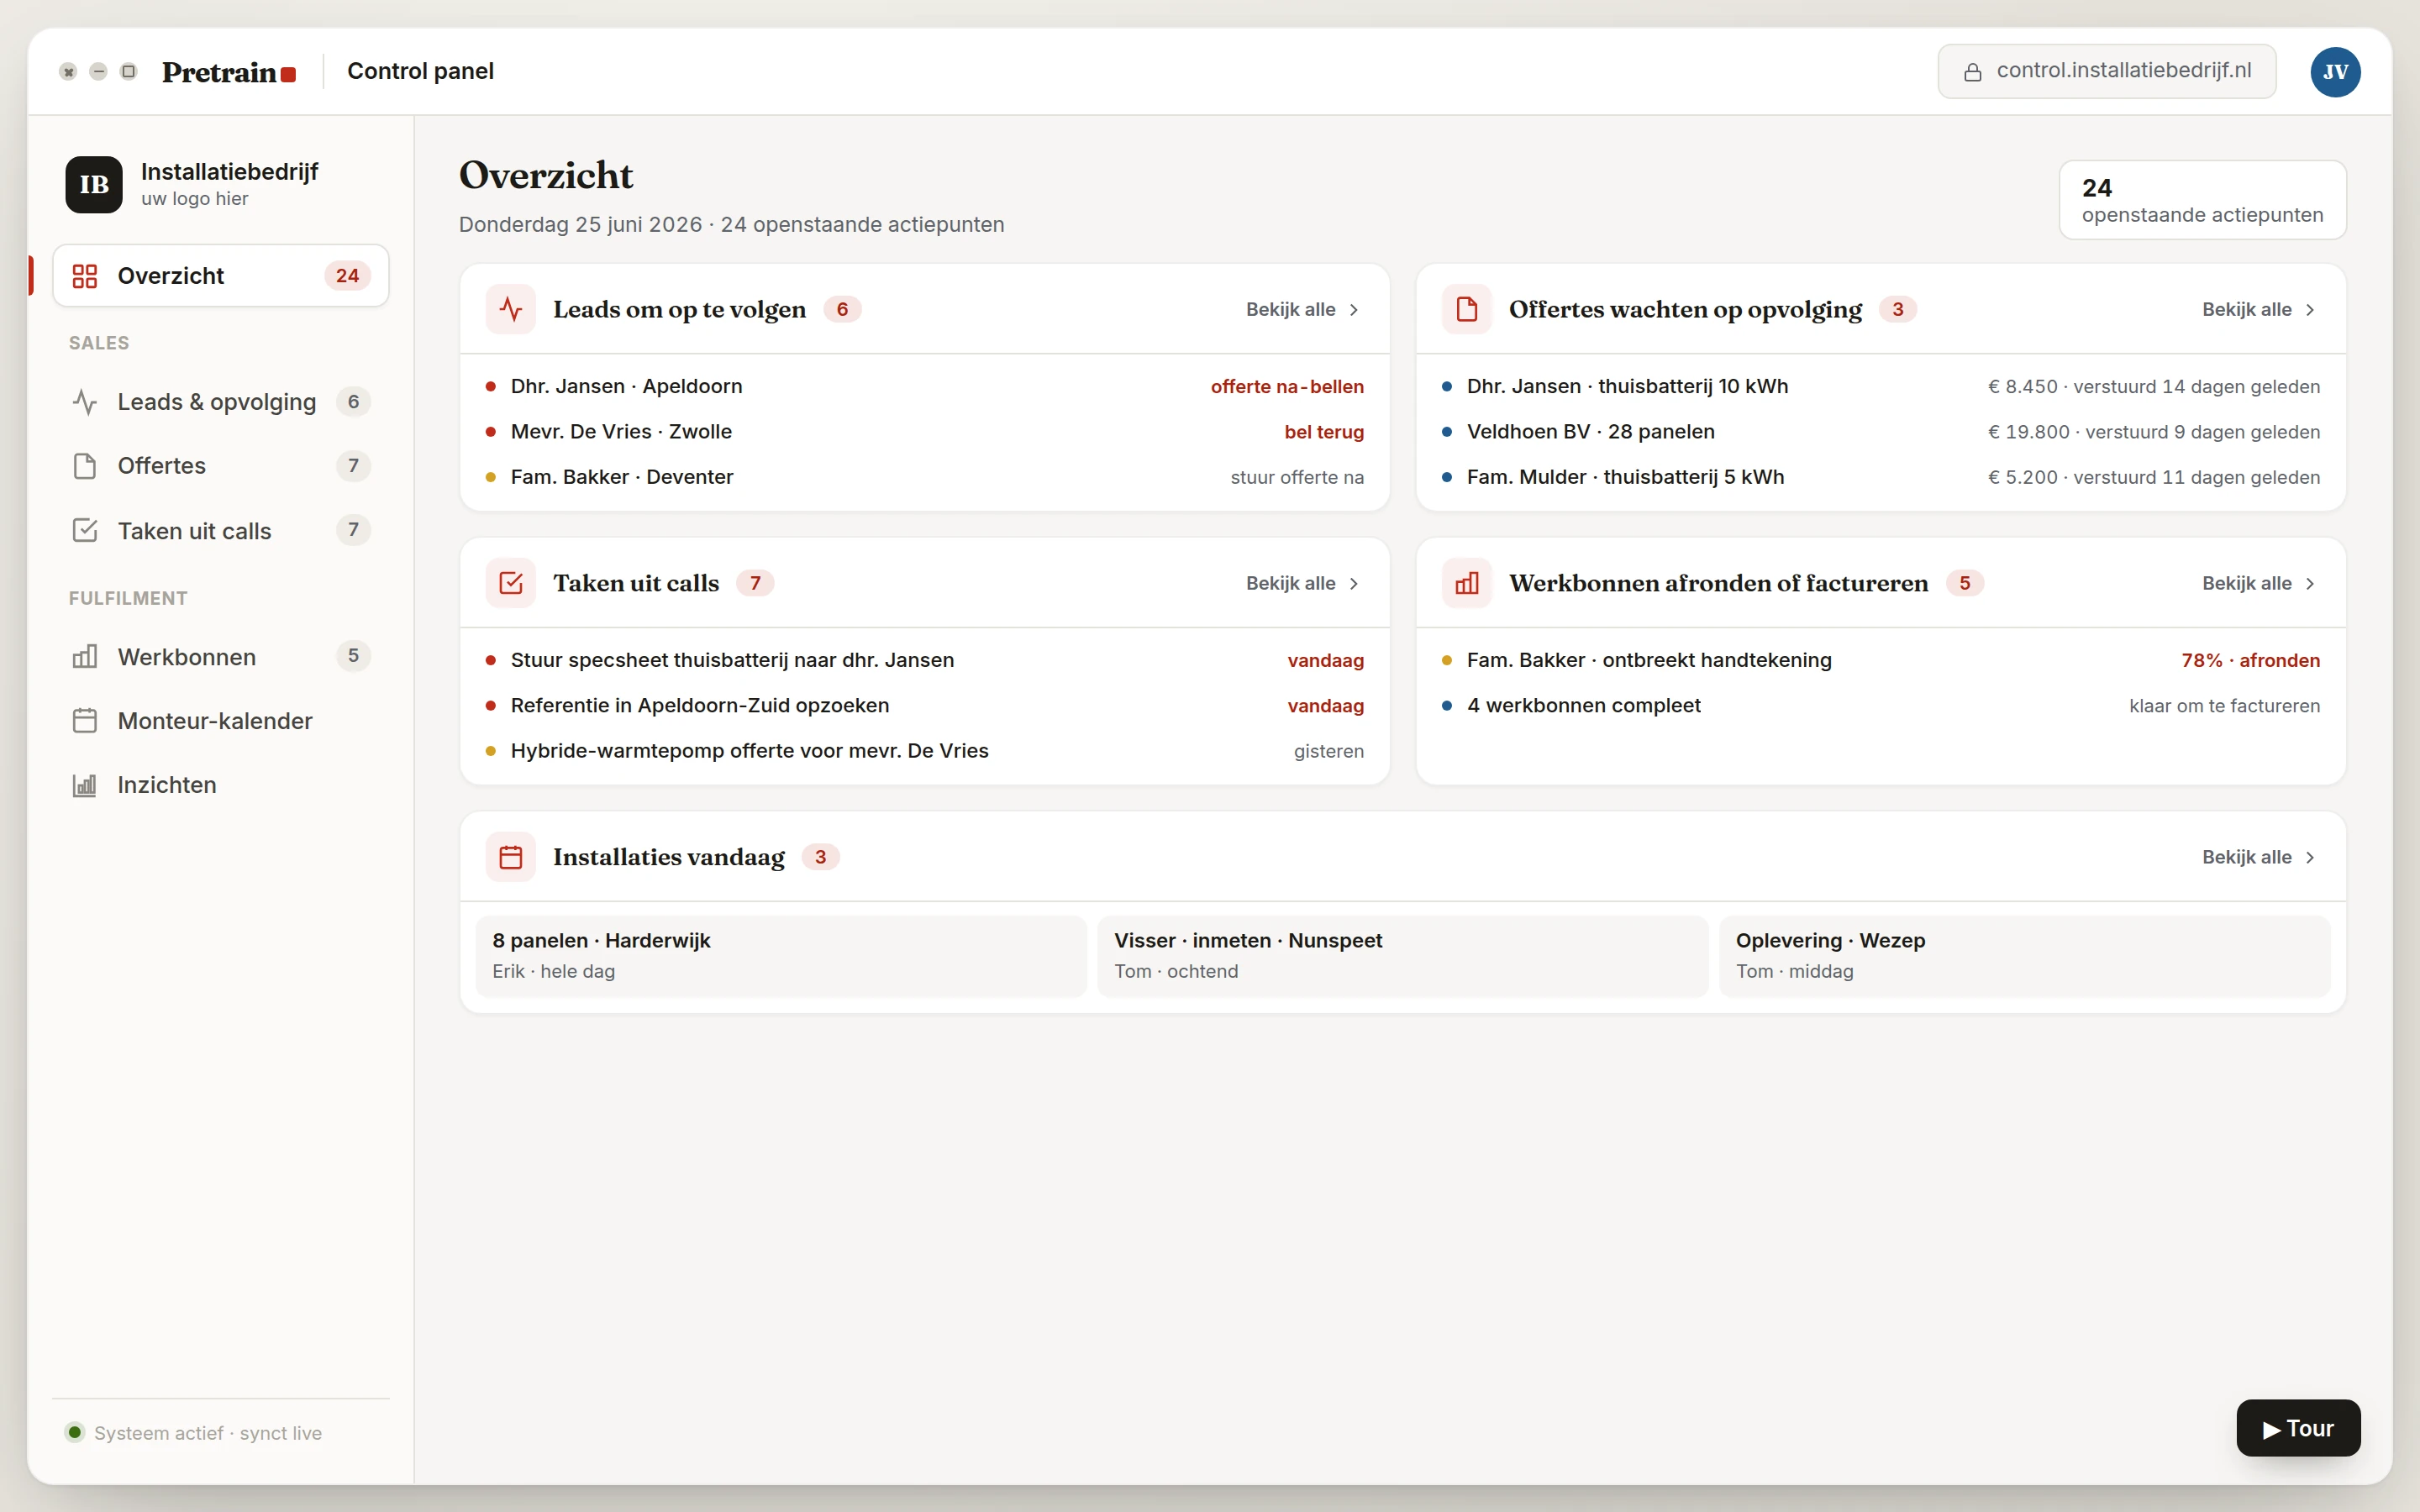Open task Stuur specsheet thuisbatterij naar dhr. Jansen
This screenshot has width=2420, height=1512.
pyautogui.click(x=925, y=660)
